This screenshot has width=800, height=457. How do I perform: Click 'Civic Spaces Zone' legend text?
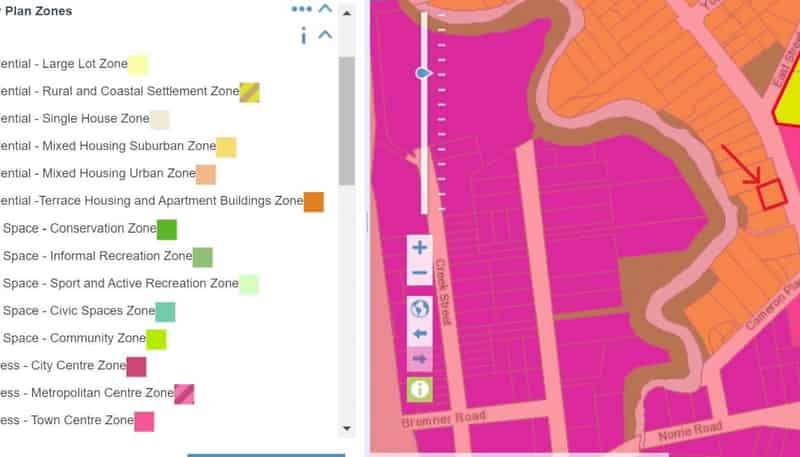pos(102,311)
